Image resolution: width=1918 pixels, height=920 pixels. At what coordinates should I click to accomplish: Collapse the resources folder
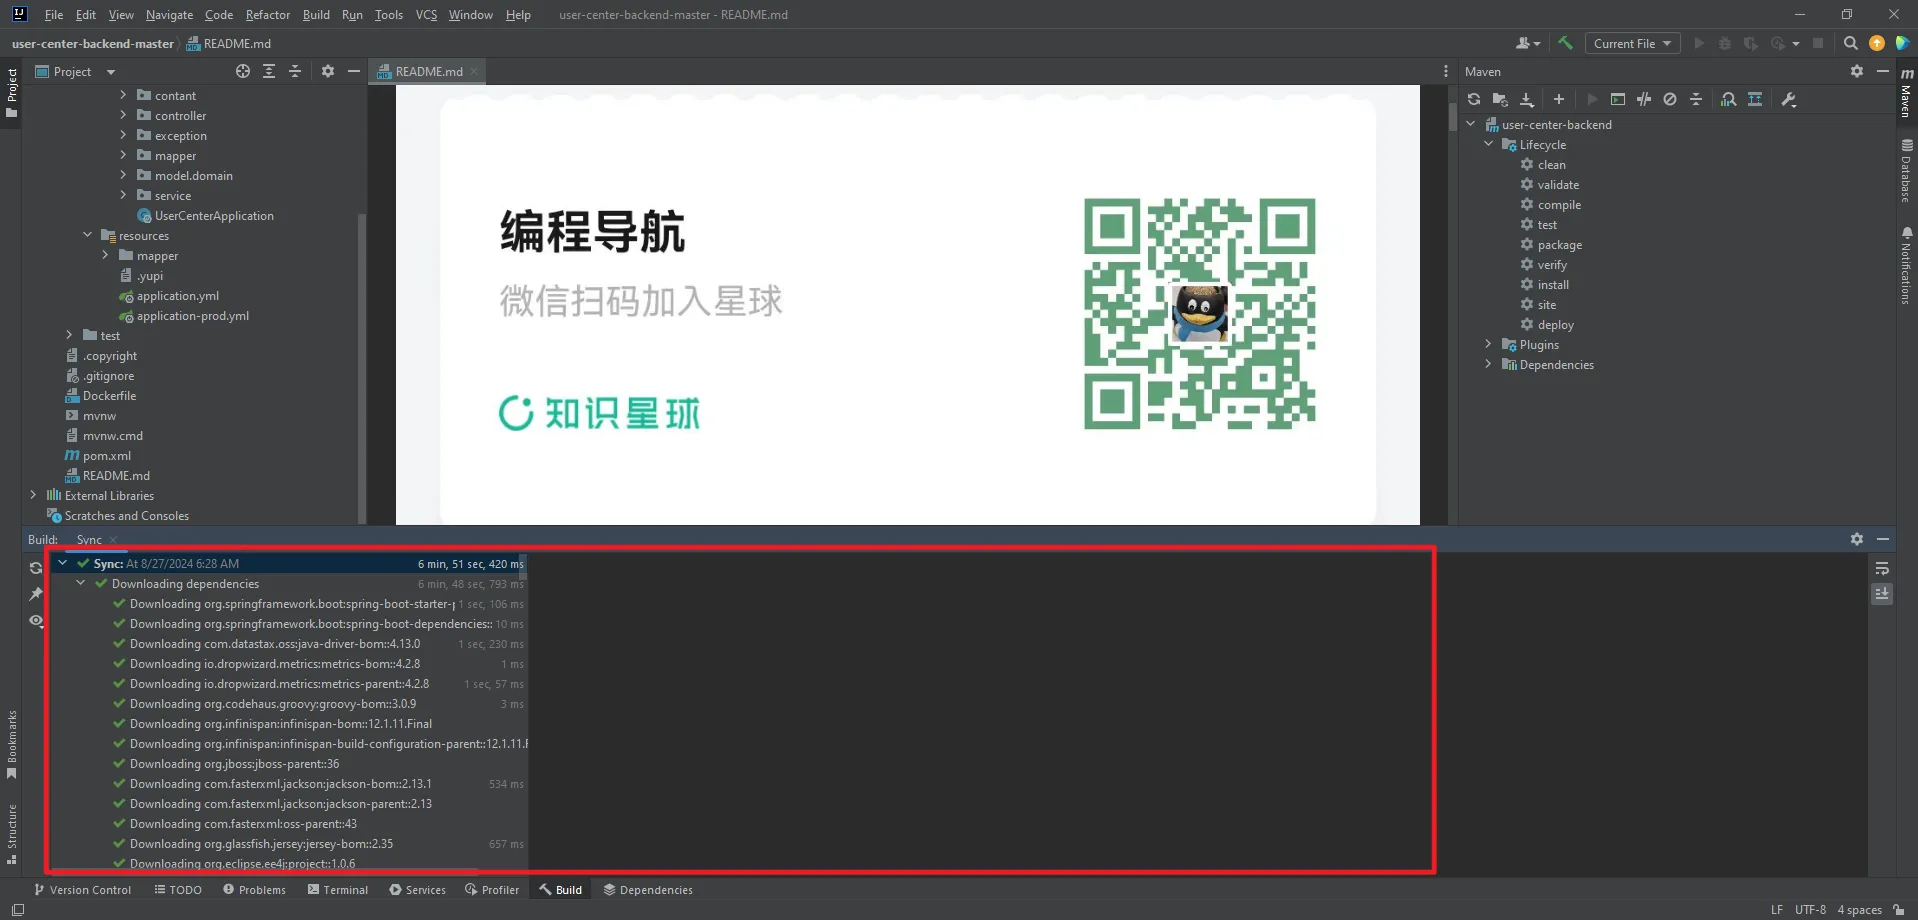[87, 235]
